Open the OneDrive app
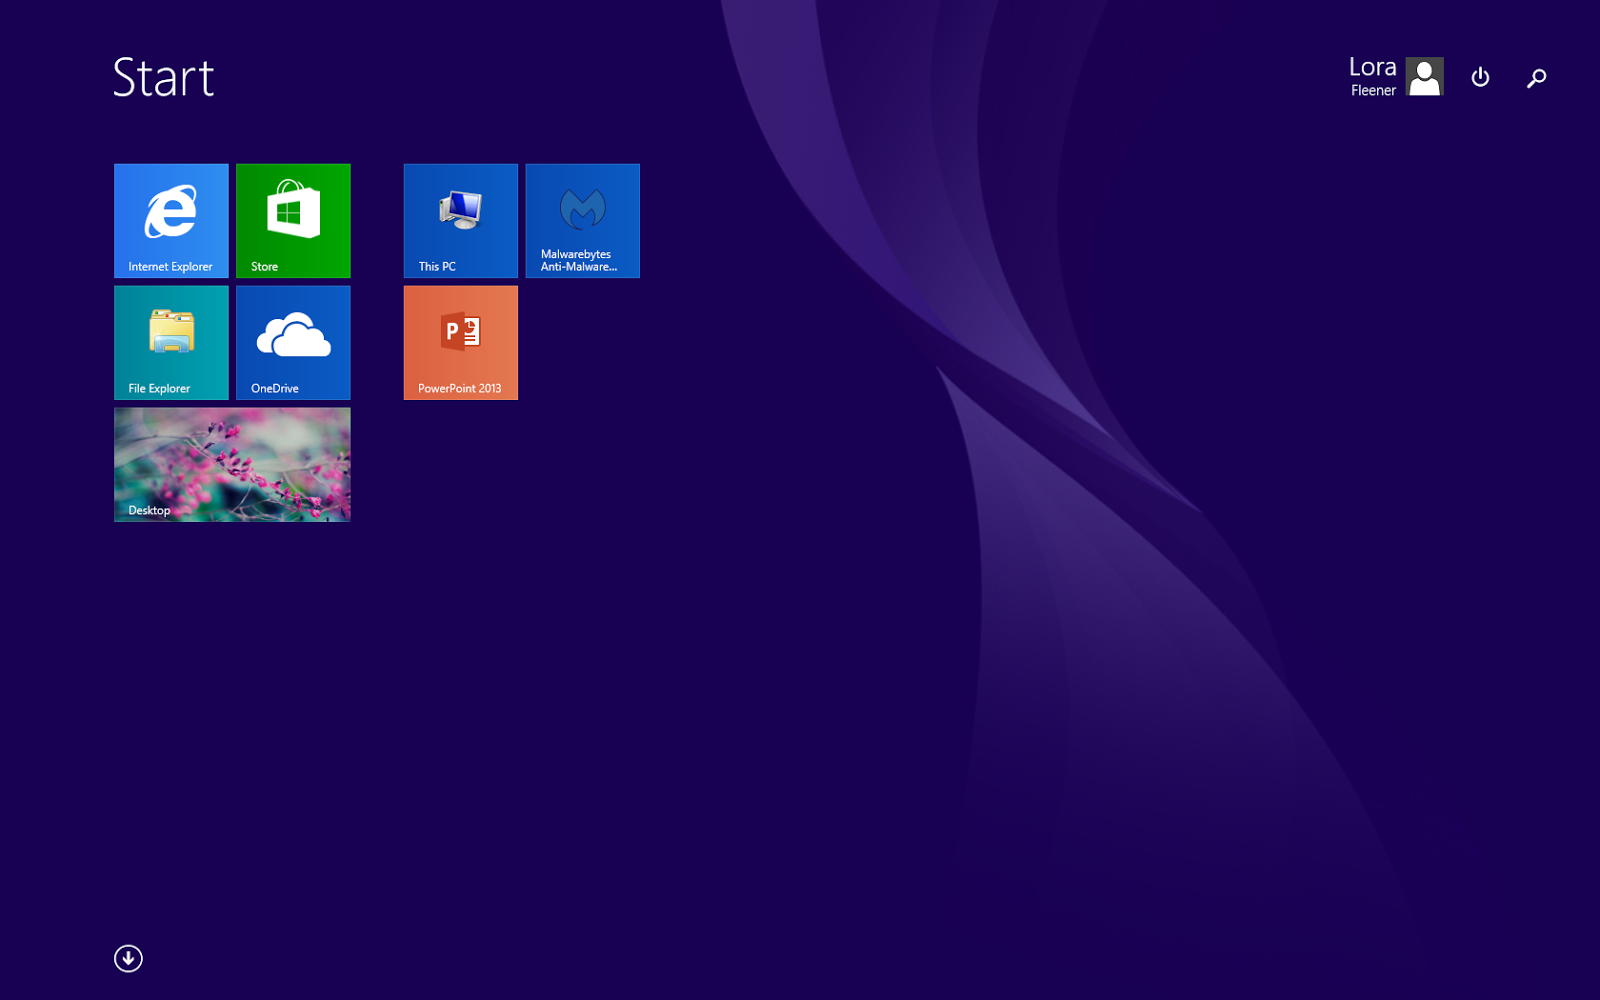This screenshot has width=1600, height=1000. pyautogui.click(x=292, y=342)
